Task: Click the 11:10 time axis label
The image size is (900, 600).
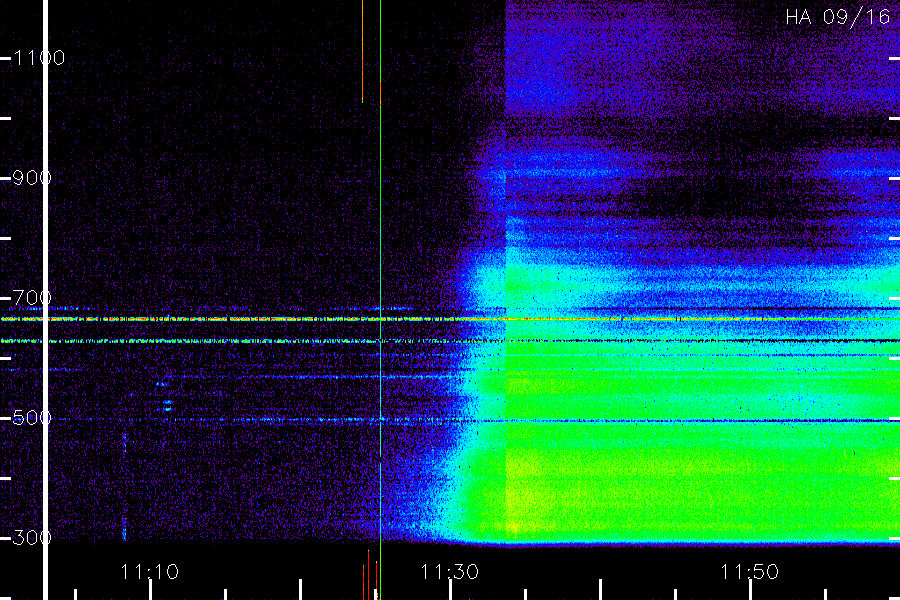Action: point(149,572)
